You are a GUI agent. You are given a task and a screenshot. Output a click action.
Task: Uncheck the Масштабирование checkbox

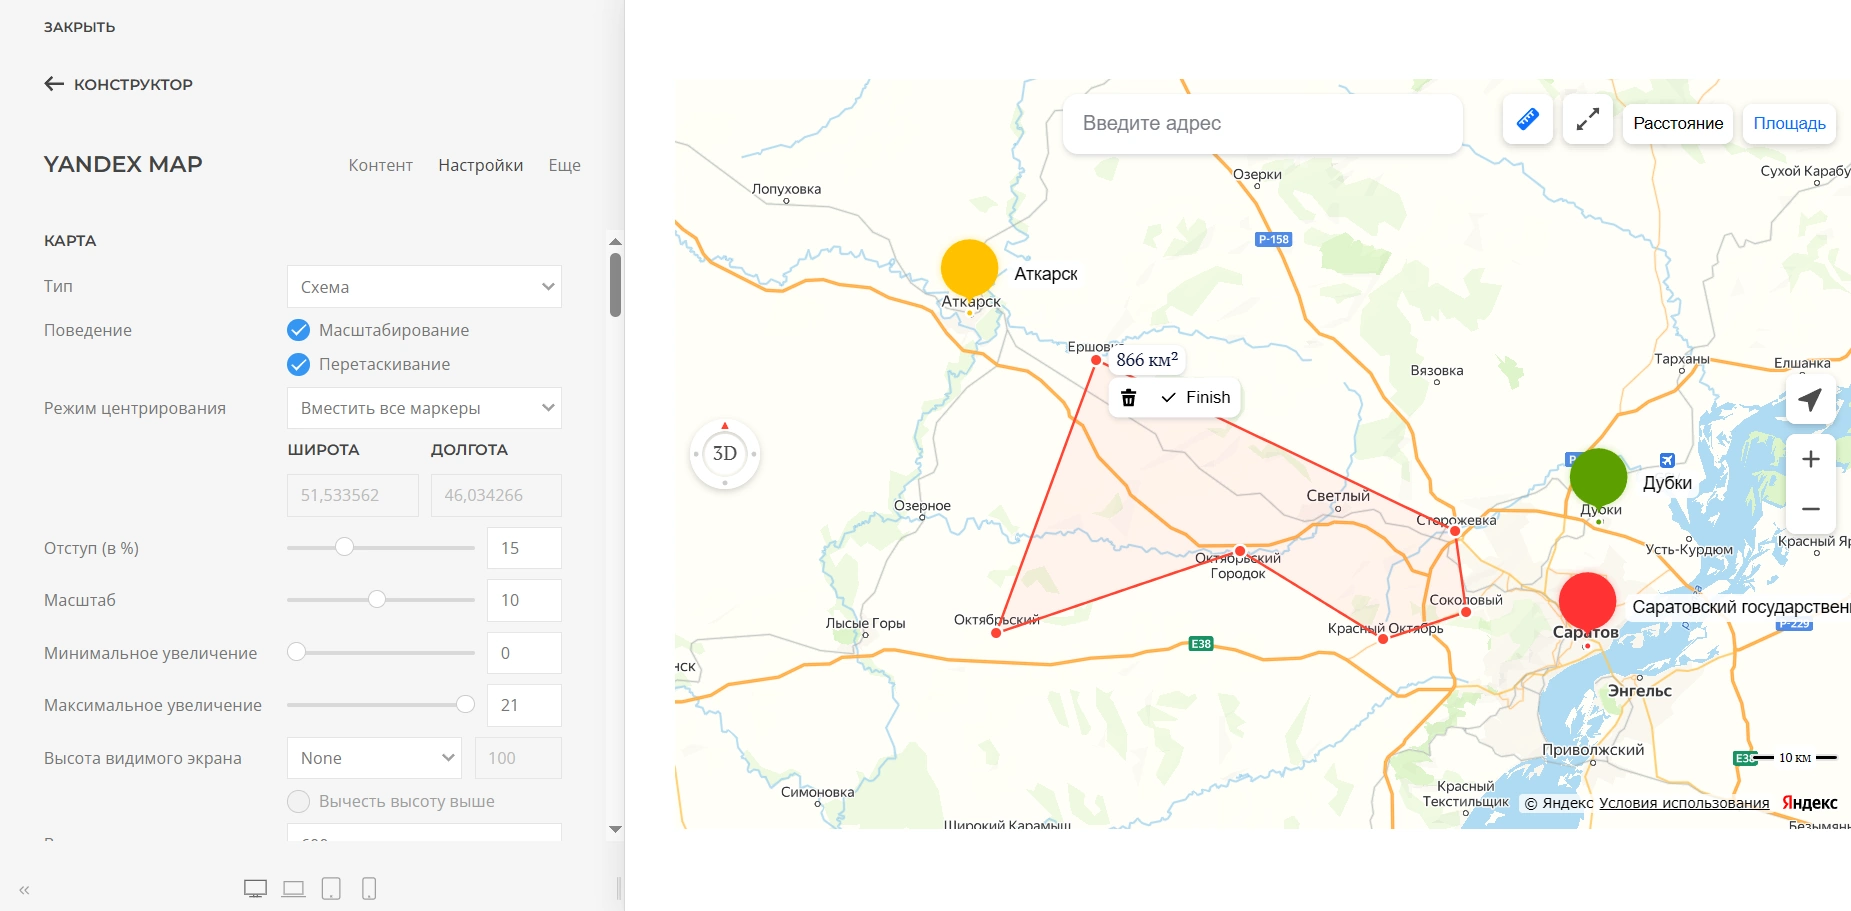[298, 330]
